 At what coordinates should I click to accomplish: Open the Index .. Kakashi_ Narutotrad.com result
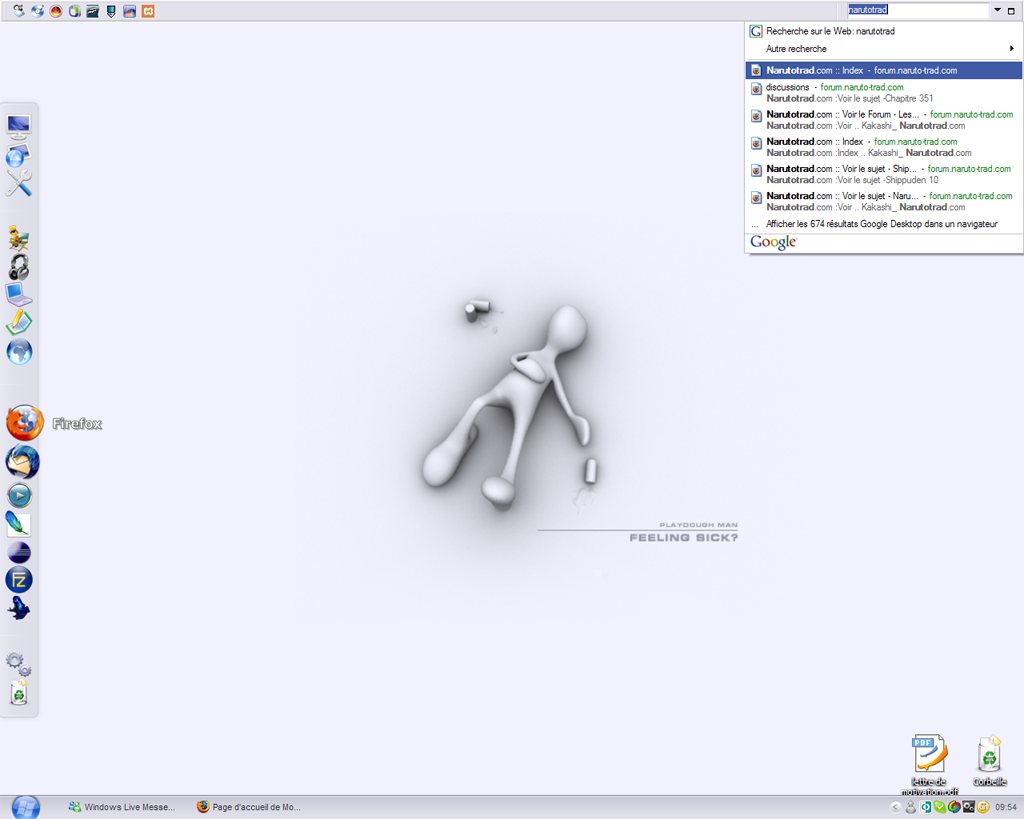click(884, 147)
